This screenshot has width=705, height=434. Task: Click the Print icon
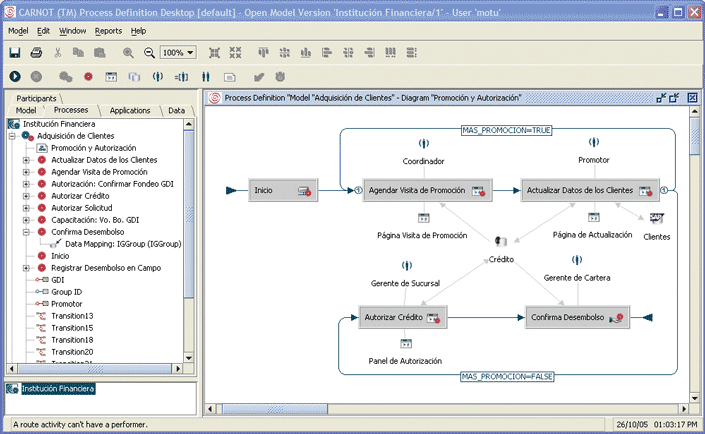pyautogui.click(x=36, y=52)
